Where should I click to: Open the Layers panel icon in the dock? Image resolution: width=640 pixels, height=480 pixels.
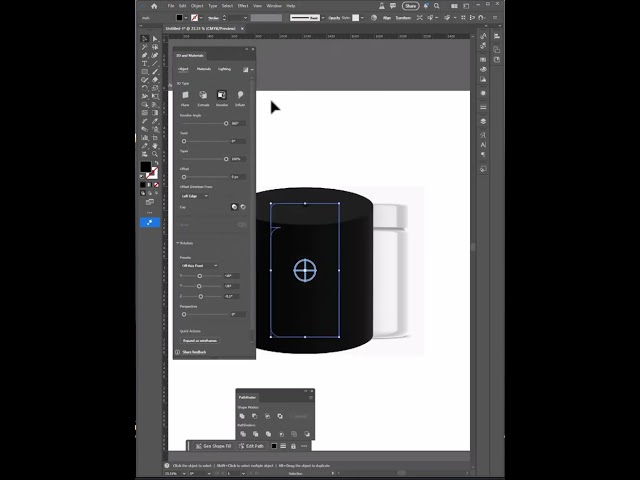point(483,121)
